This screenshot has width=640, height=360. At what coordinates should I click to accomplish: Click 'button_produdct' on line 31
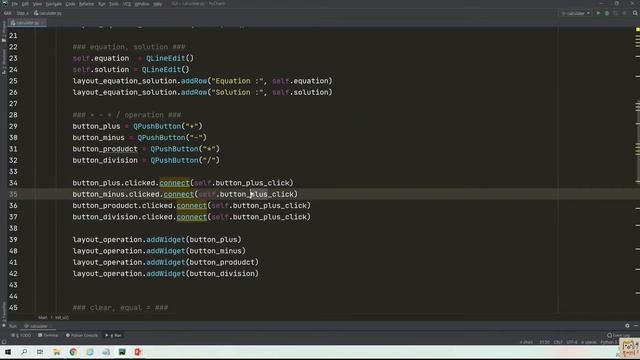point(105,149)
